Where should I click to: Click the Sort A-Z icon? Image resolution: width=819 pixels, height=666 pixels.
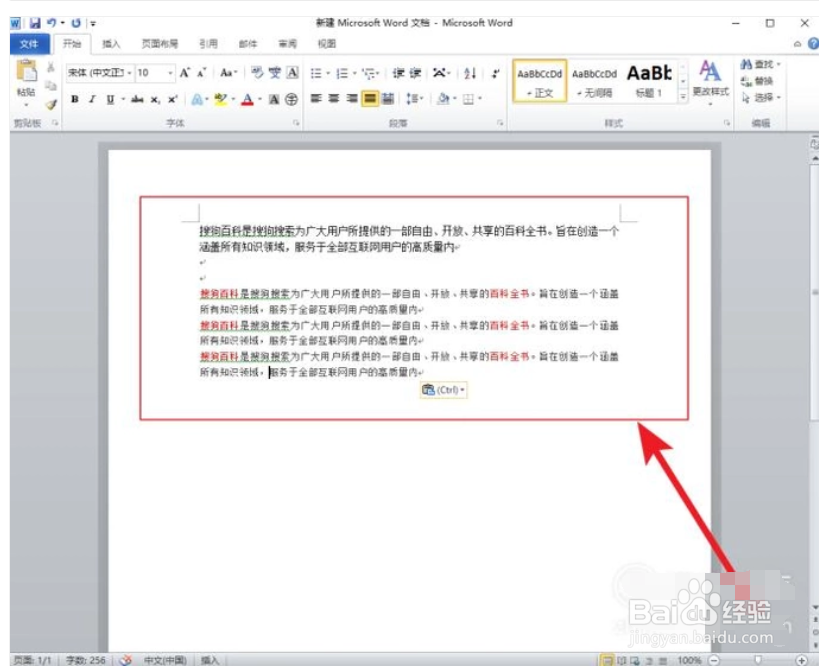470,73
